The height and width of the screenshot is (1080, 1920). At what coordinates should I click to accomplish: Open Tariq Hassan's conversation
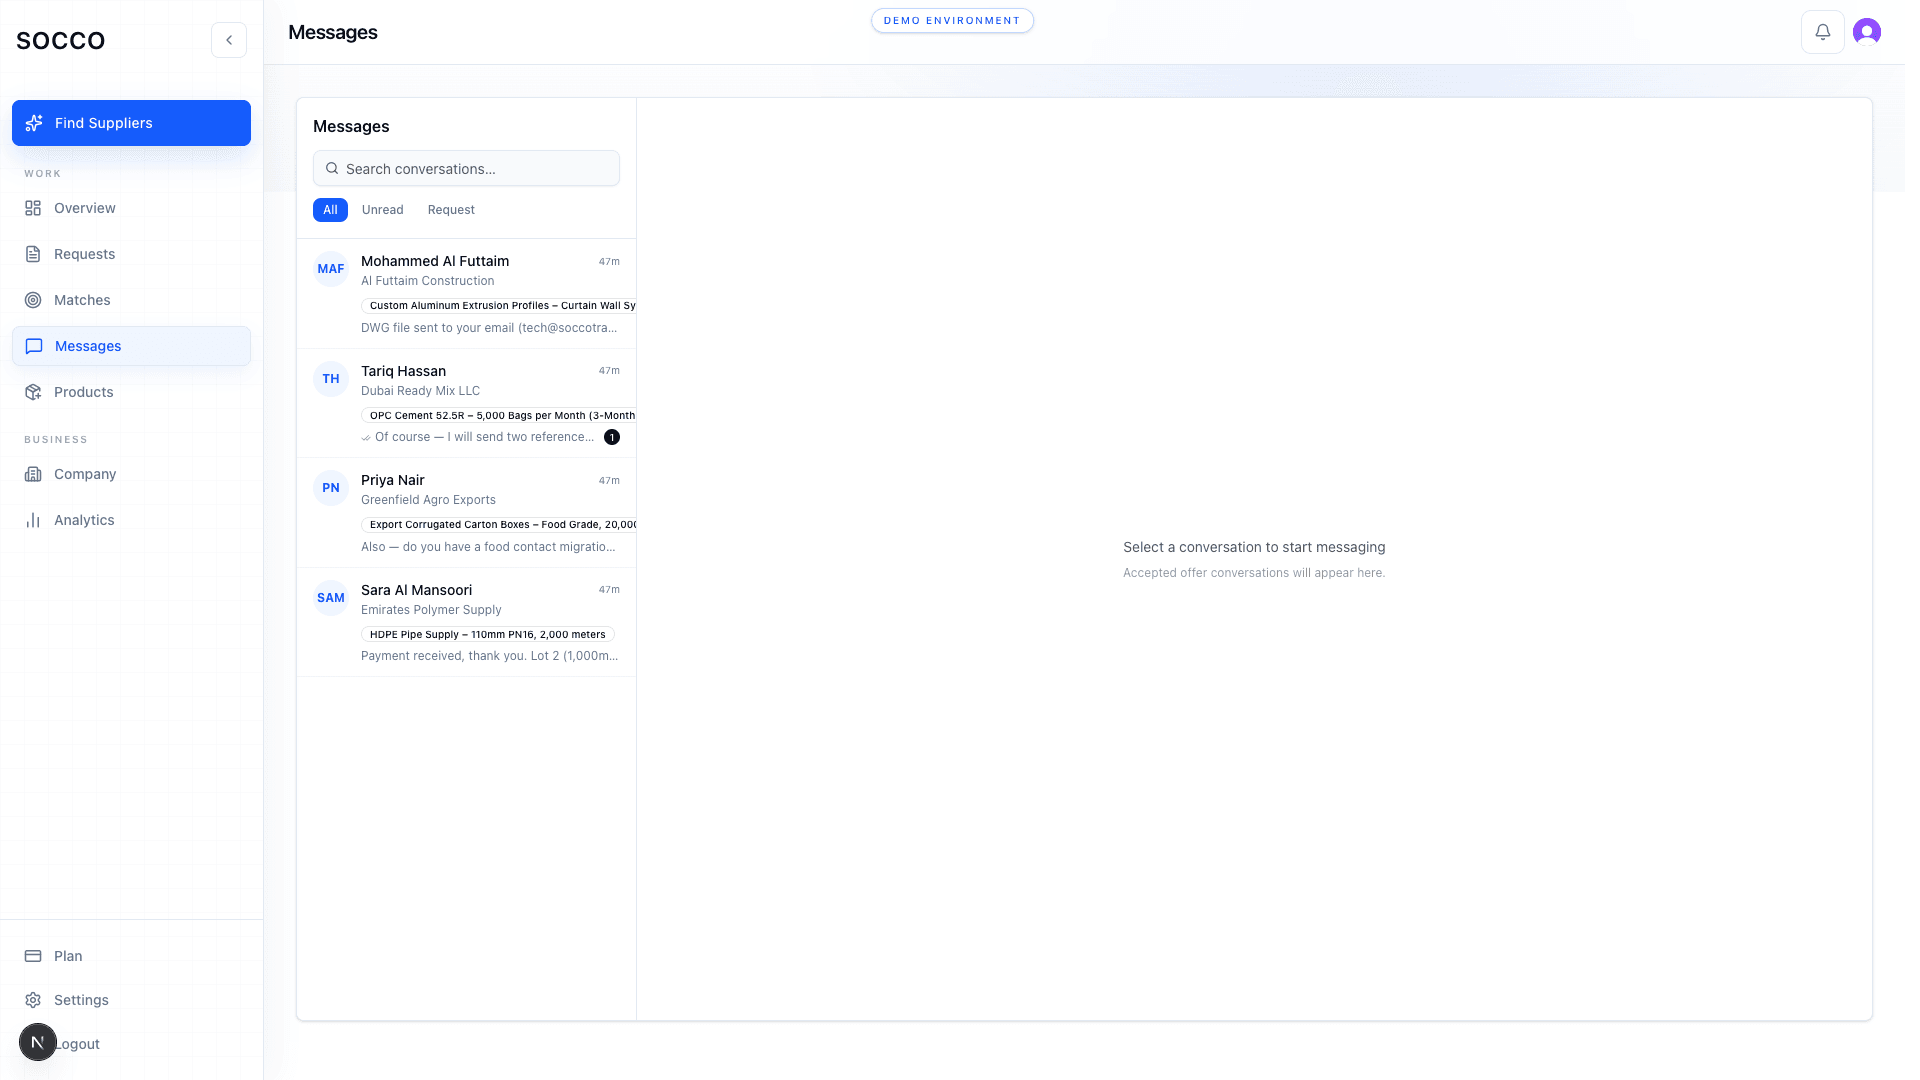coord(466,404)
